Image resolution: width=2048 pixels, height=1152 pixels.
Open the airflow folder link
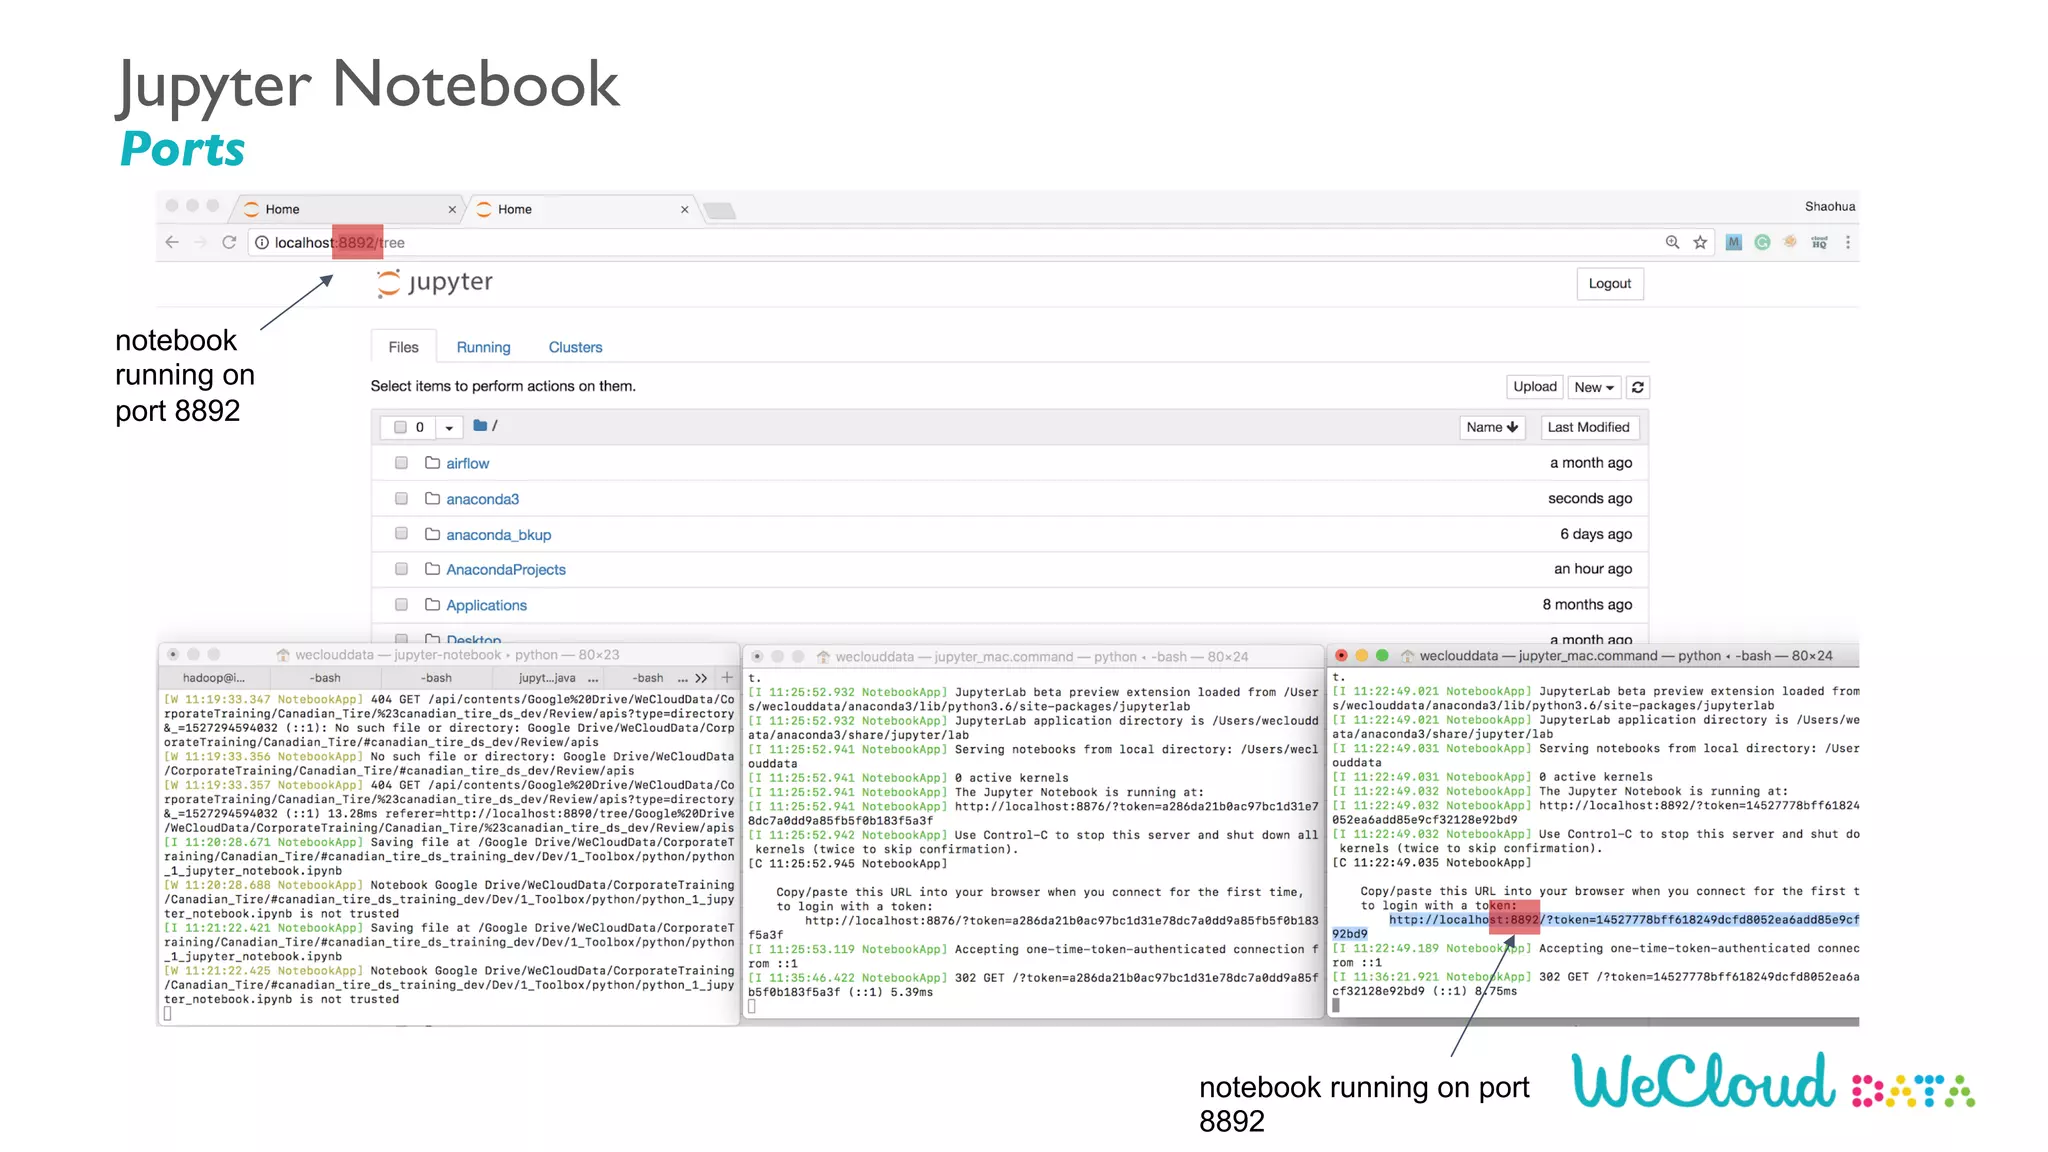(467, 463)
